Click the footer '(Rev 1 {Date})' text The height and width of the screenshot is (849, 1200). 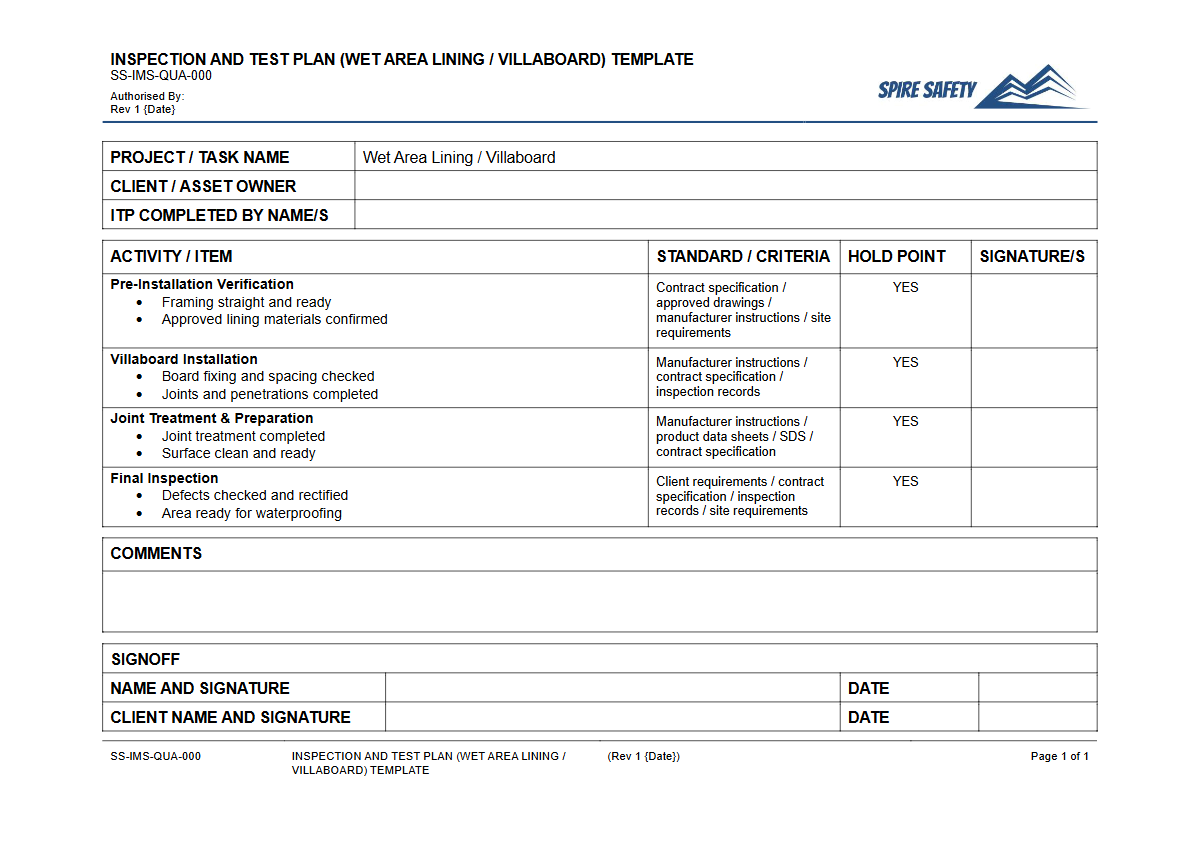coord(643,757)
